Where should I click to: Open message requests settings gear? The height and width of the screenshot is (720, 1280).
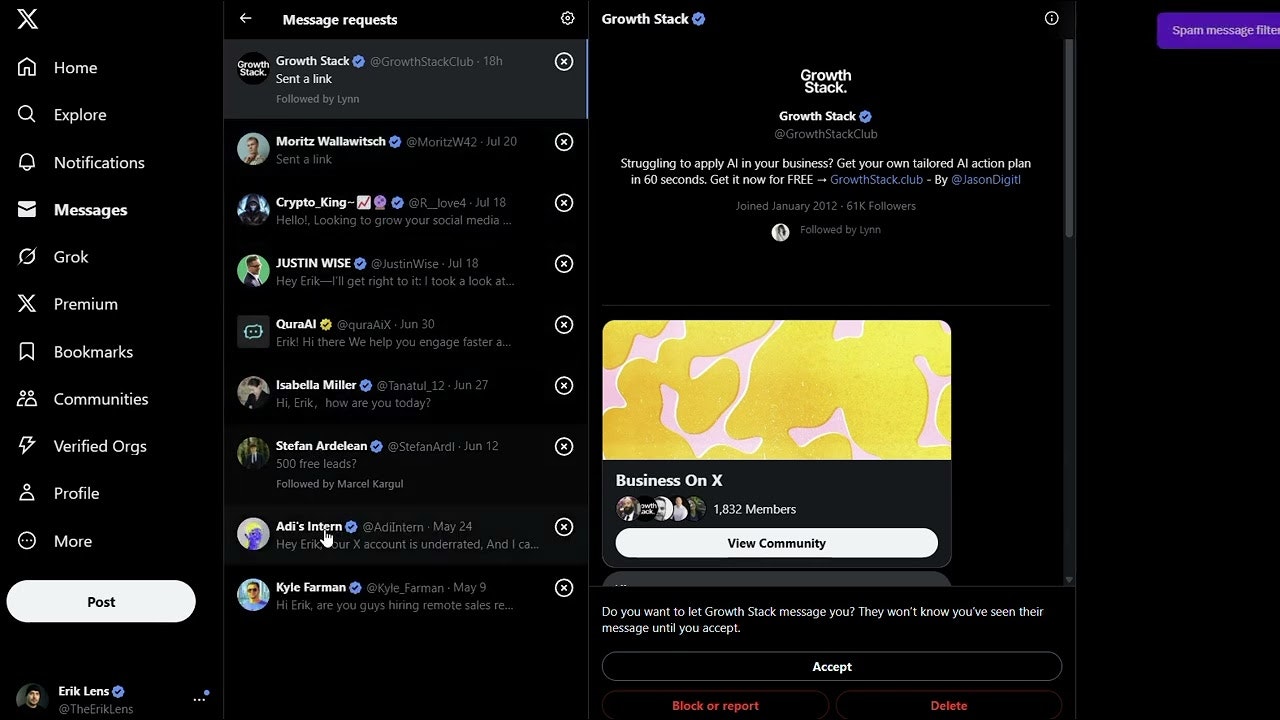[x=568, y=18]
